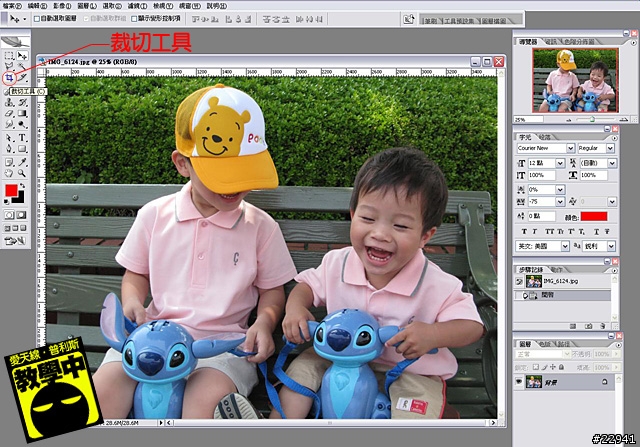Viewport: 640px width, 447px height.
Task: Open Navigator panel flyout menu arrow
Action: pyautogui.click(x=633, y=42)
